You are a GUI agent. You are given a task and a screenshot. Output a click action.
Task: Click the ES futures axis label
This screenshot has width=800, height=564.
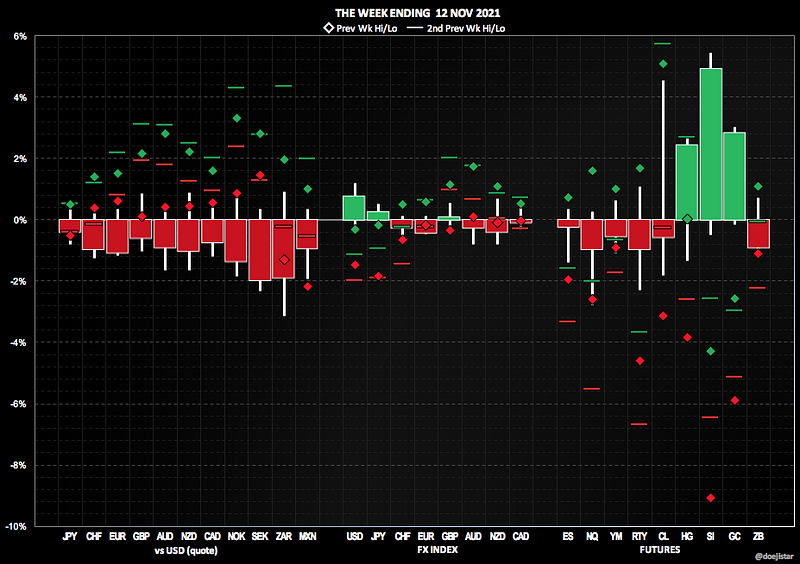[x=568, y=536]
